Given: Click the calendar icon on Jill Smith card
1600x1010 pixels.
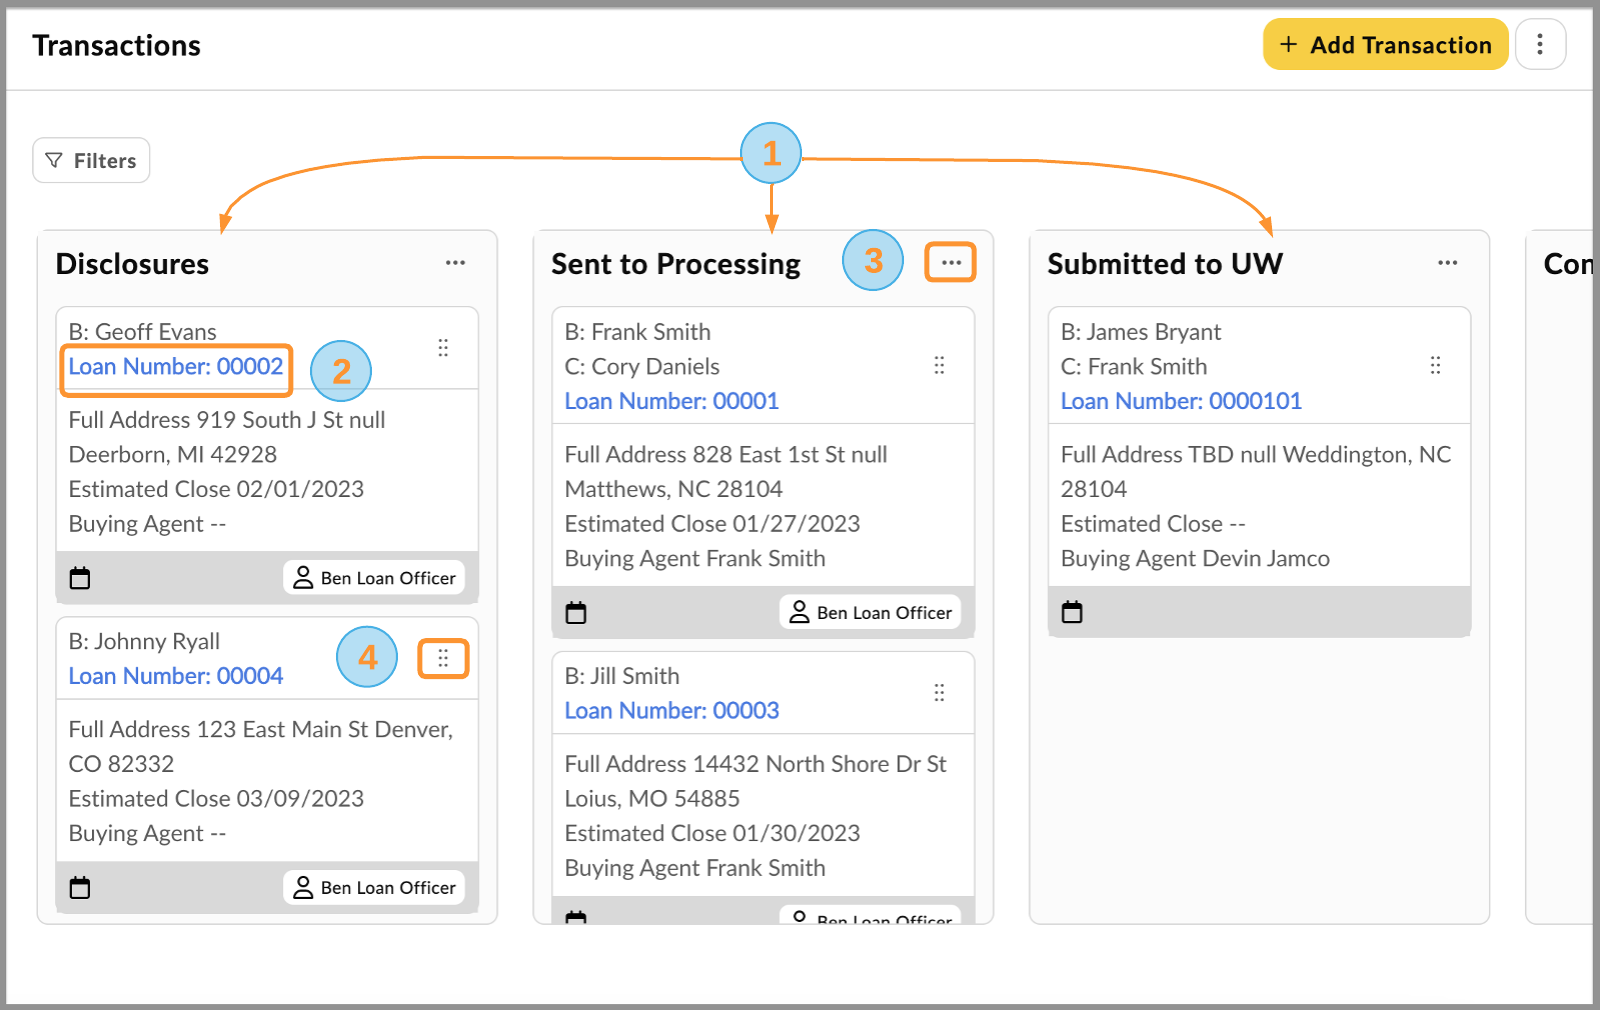Looking at the screenshot, I should click(576, 917).
